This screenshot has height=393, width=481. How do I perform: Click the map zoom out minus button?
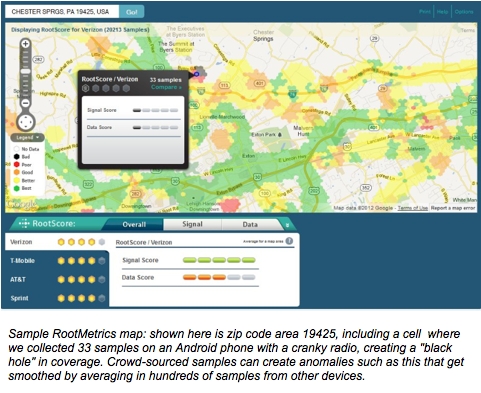coord(25,103)
